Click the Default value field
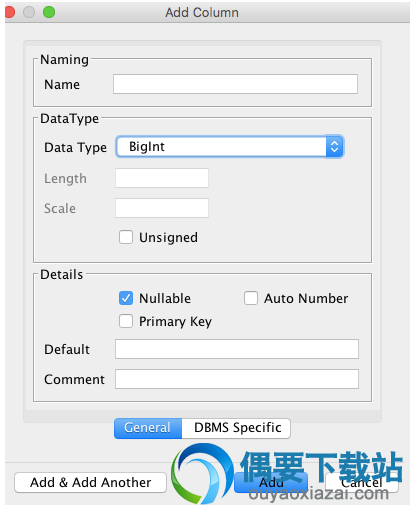The width and height of the screenshot is (414, 505). click(237, 349)
